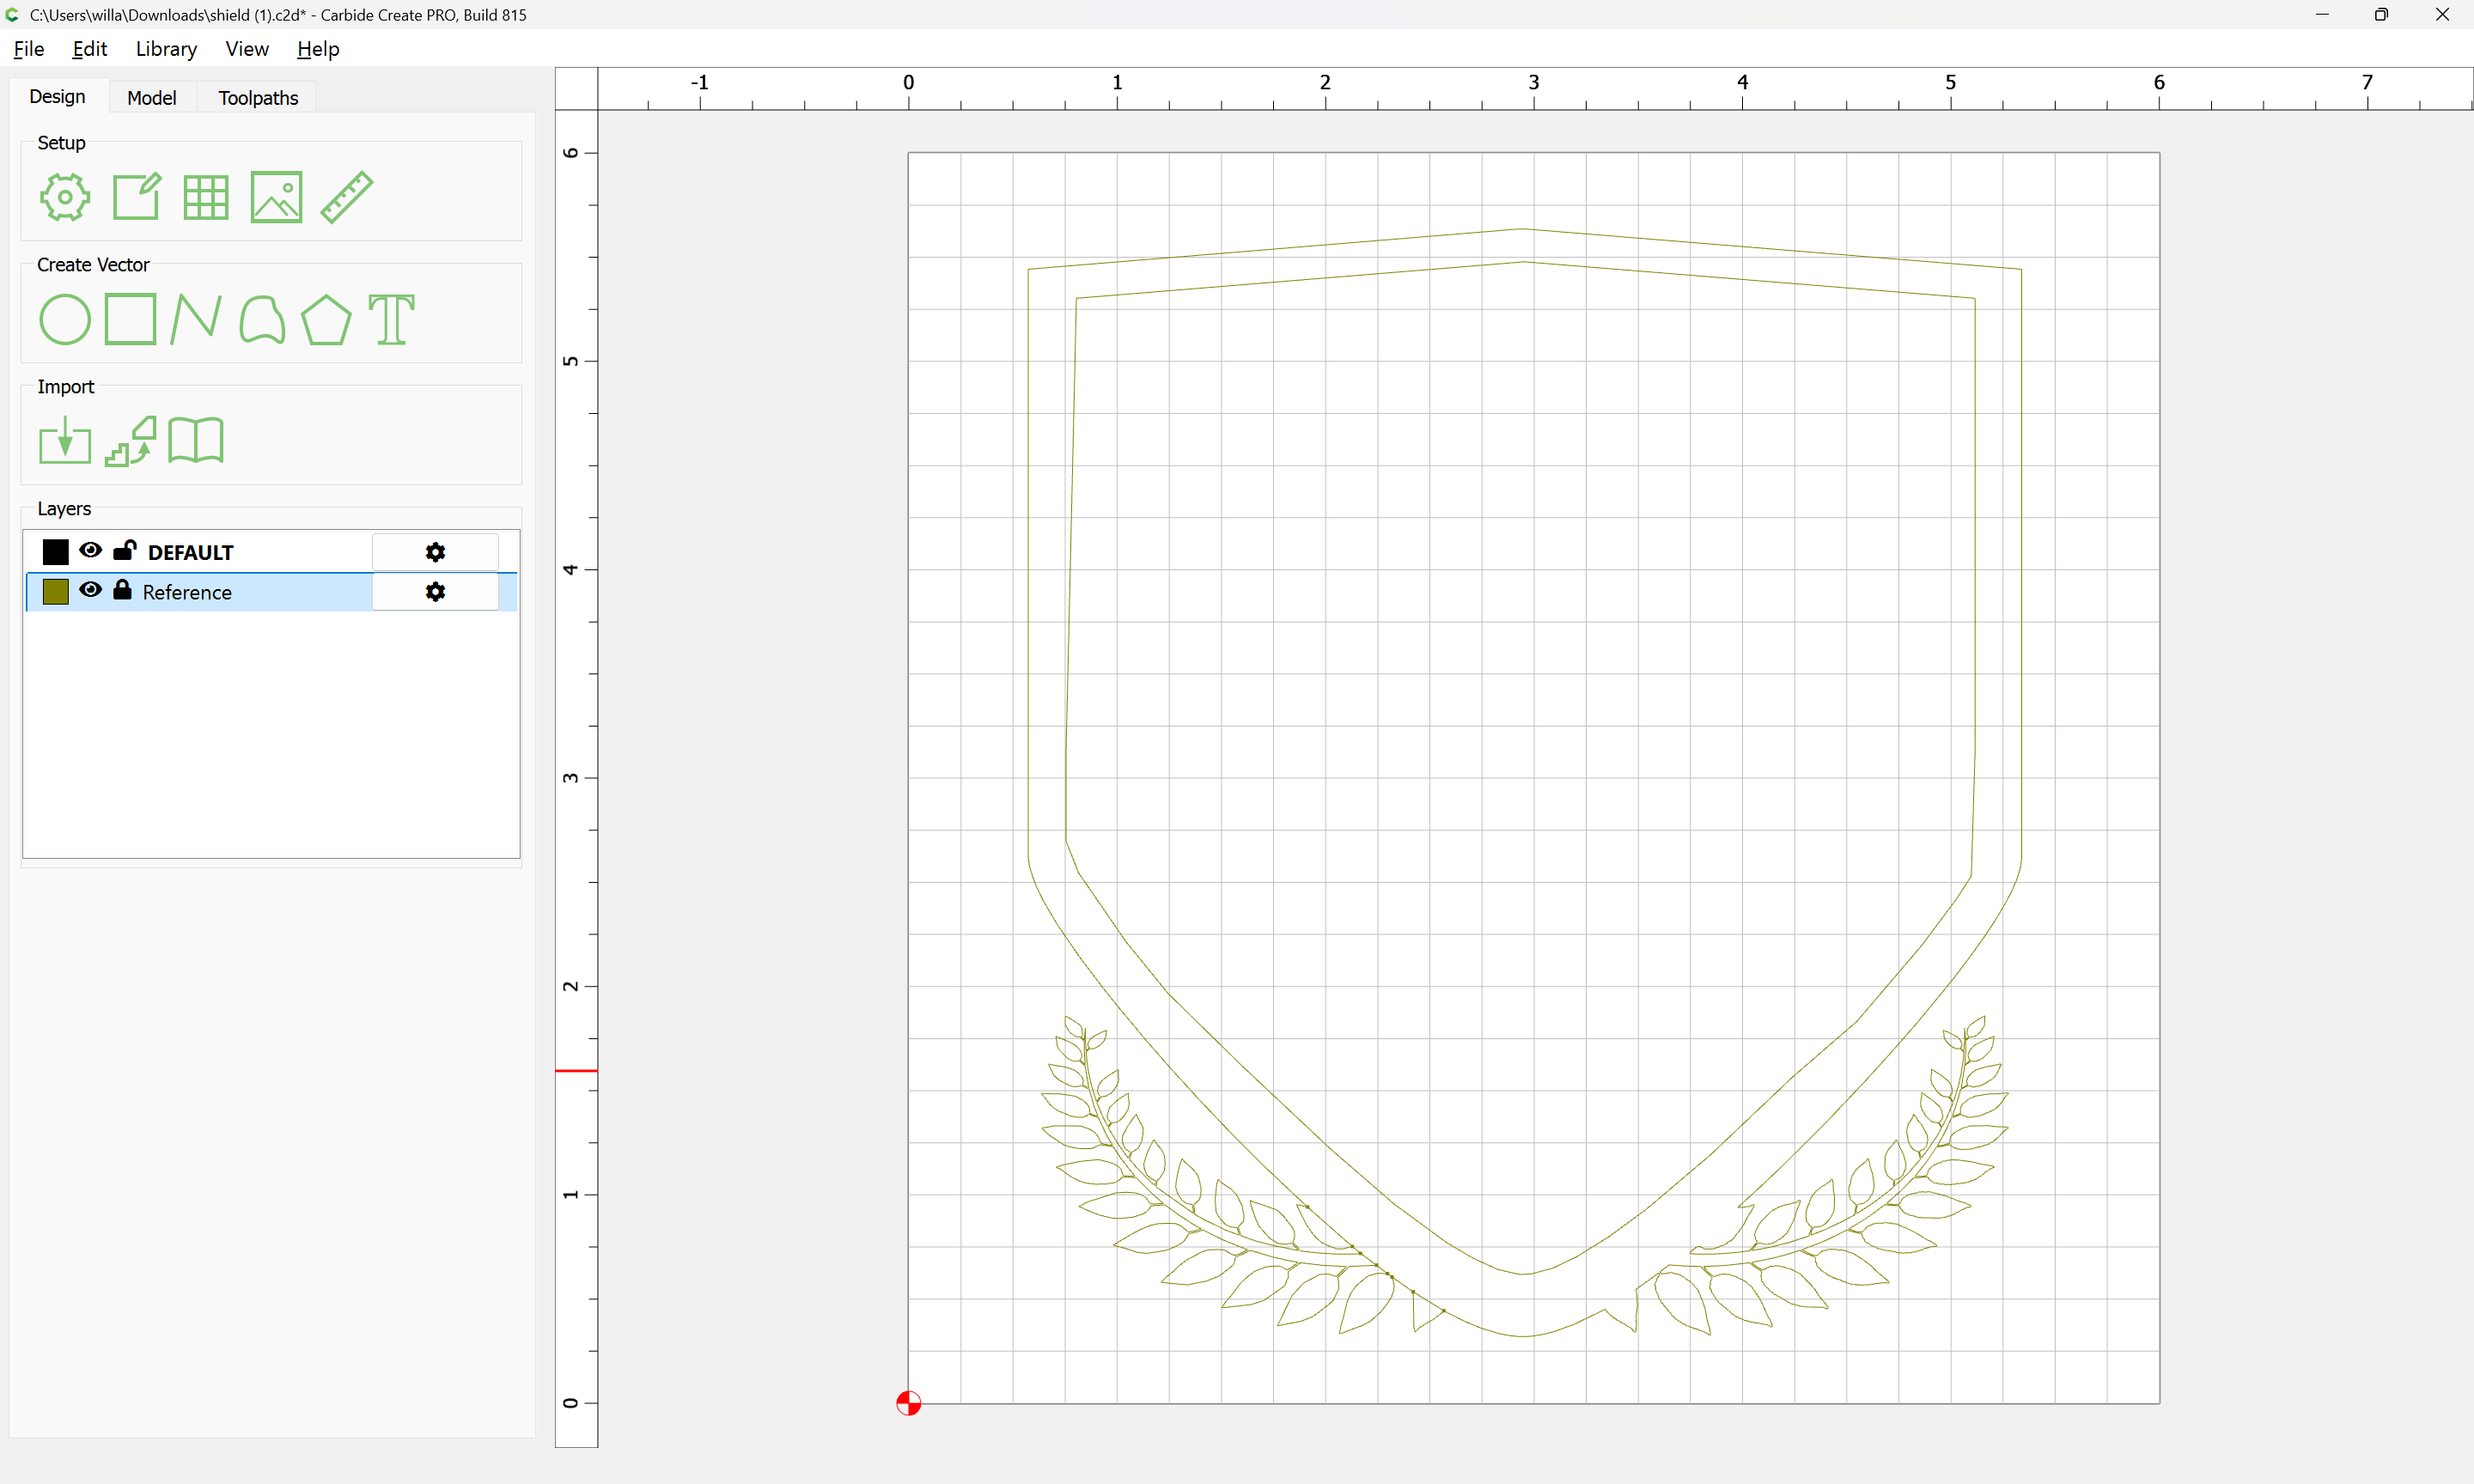Toggle DEFAULT layer lock
2474x1484 pixels.
[x=124, y=550]
